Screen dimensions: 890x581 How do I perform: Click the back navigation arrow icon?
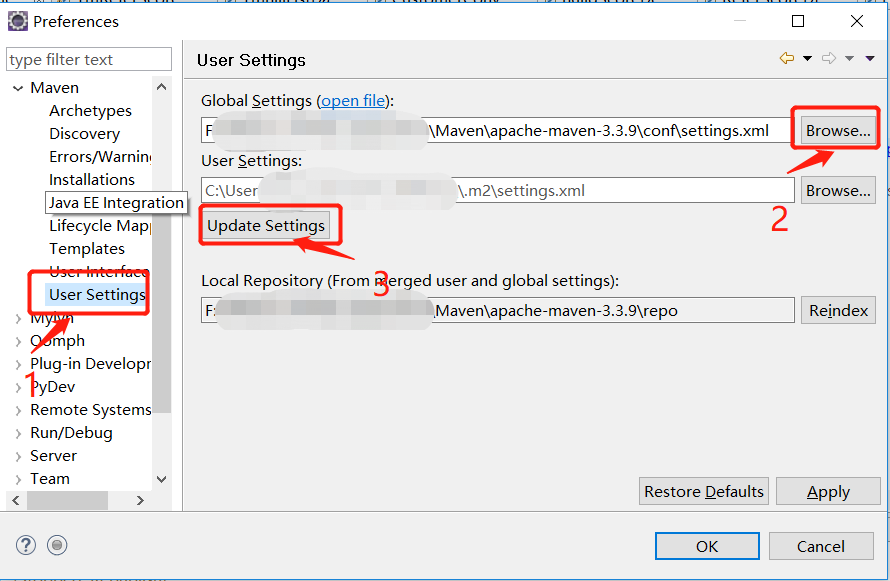(x=787, y=58)
